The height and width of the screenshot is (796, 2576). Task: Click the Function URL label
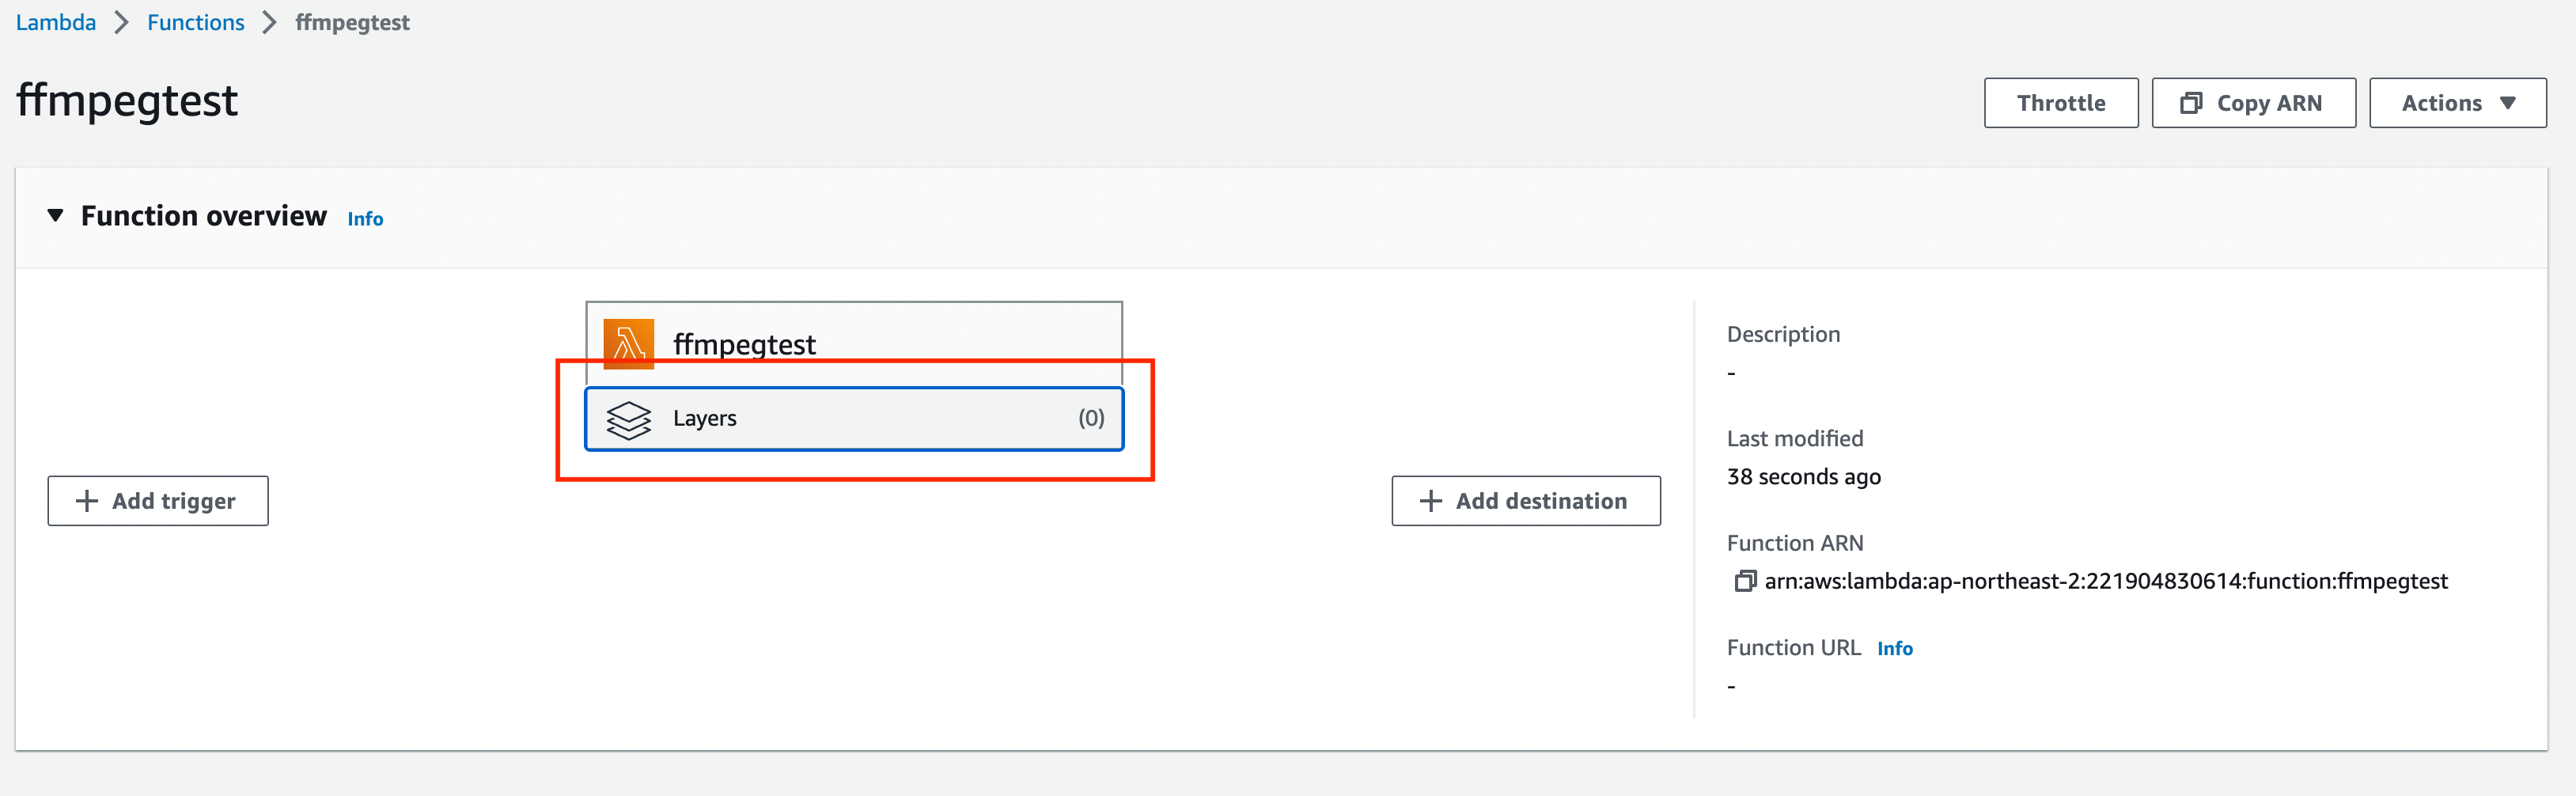coord(1793,648)
